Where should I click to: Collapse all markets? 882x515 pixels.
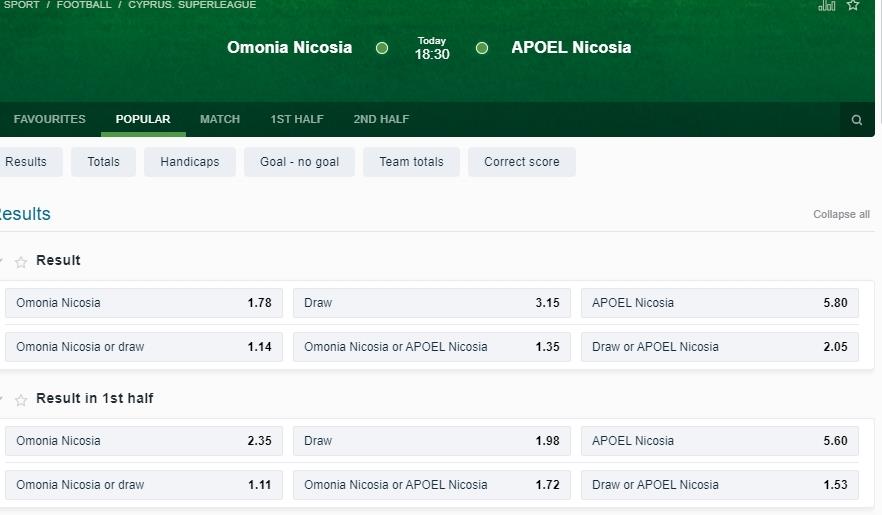(x=841, y=214)
